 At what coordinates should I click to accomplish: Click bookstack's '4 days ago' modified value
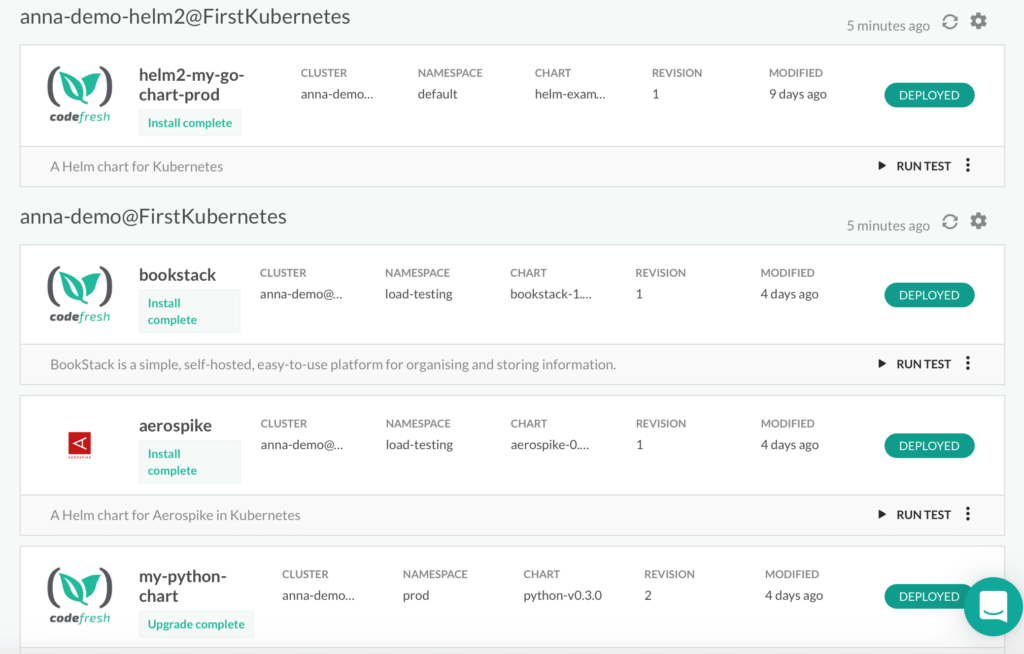[x=789, y=294]
